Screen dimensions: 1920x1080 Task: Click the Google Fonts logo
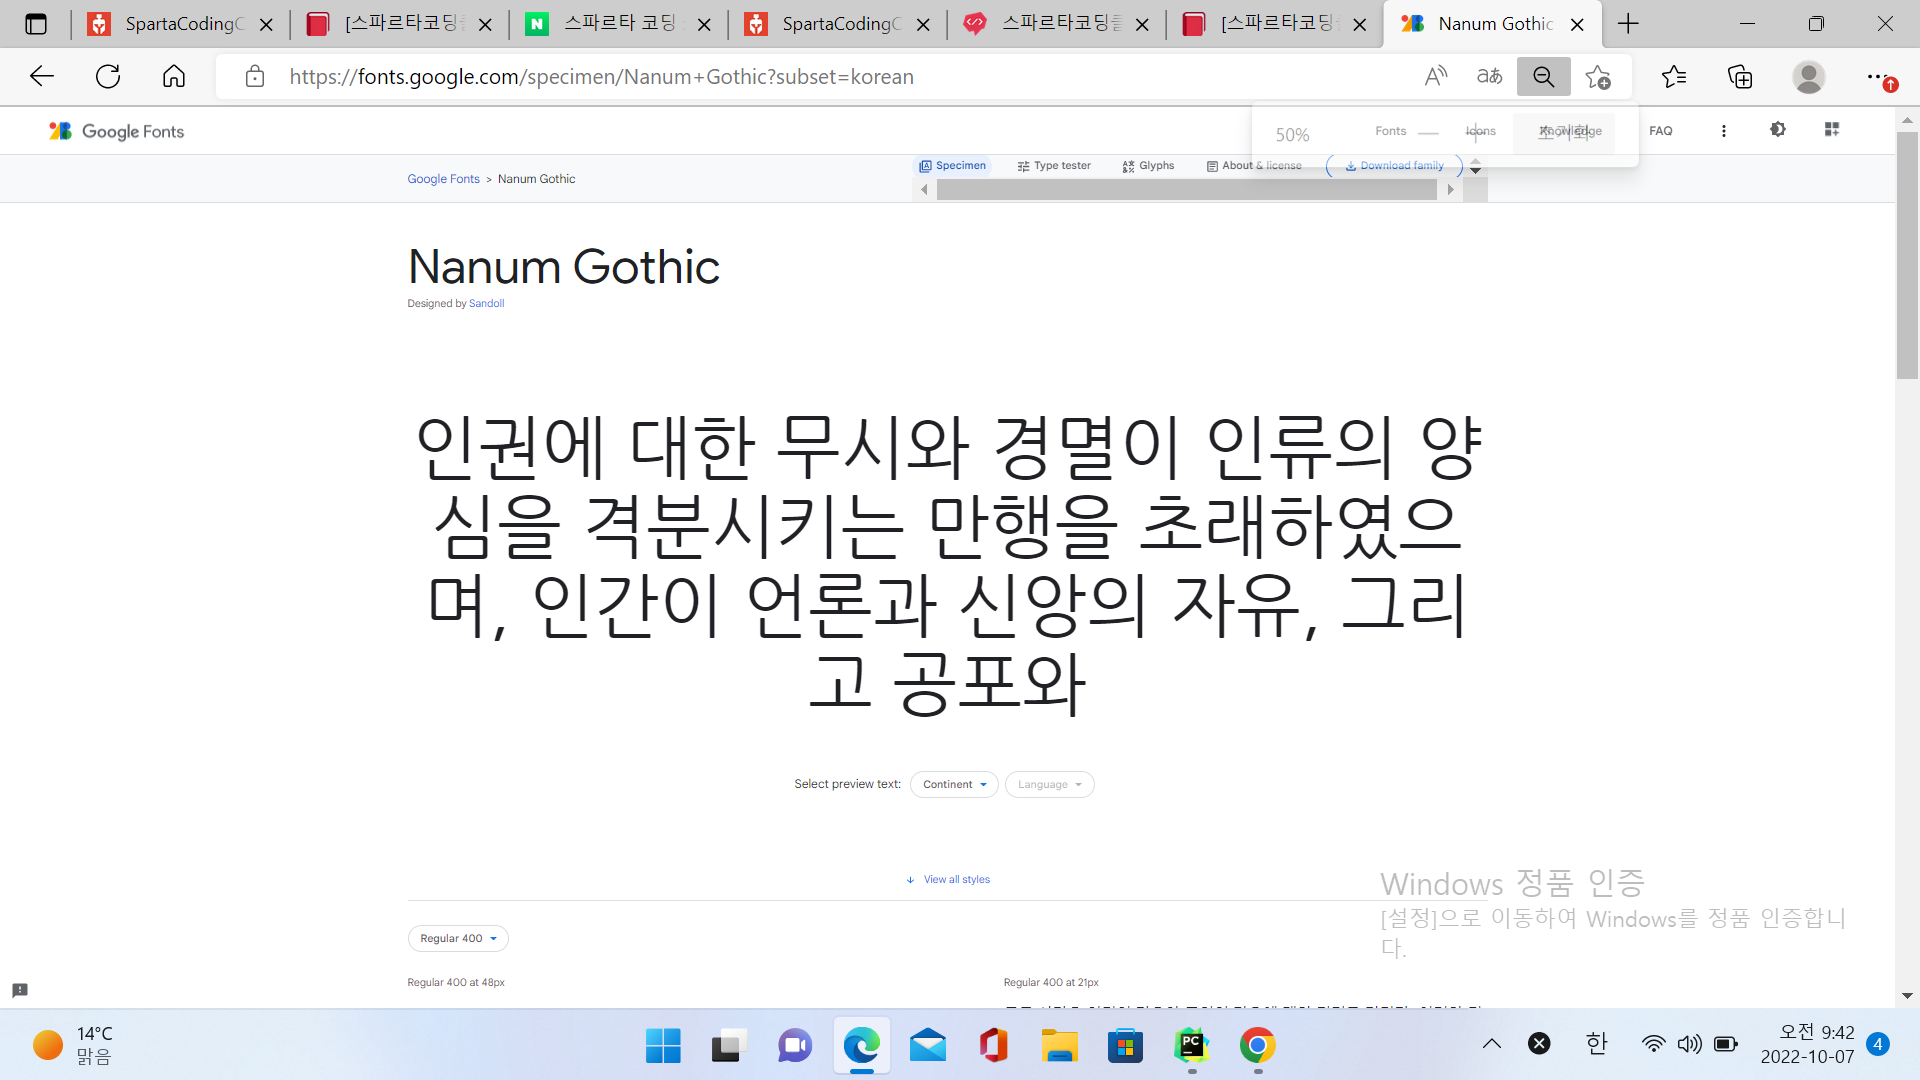(116, 131)
